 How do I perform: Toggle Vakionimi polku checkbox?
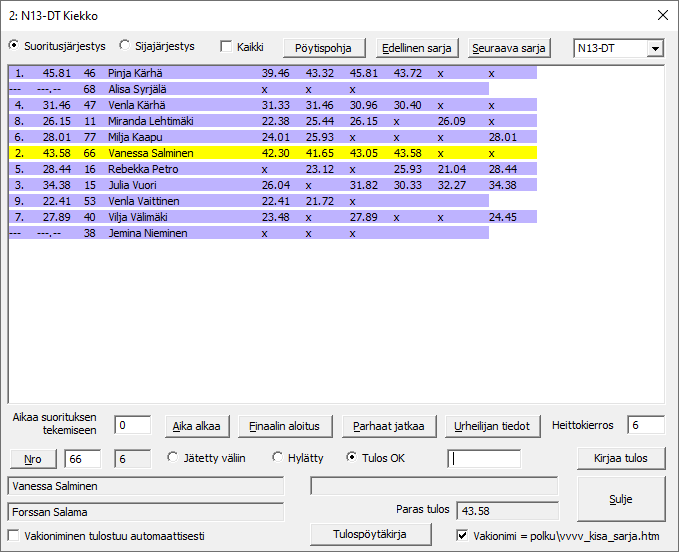(462, 535)
